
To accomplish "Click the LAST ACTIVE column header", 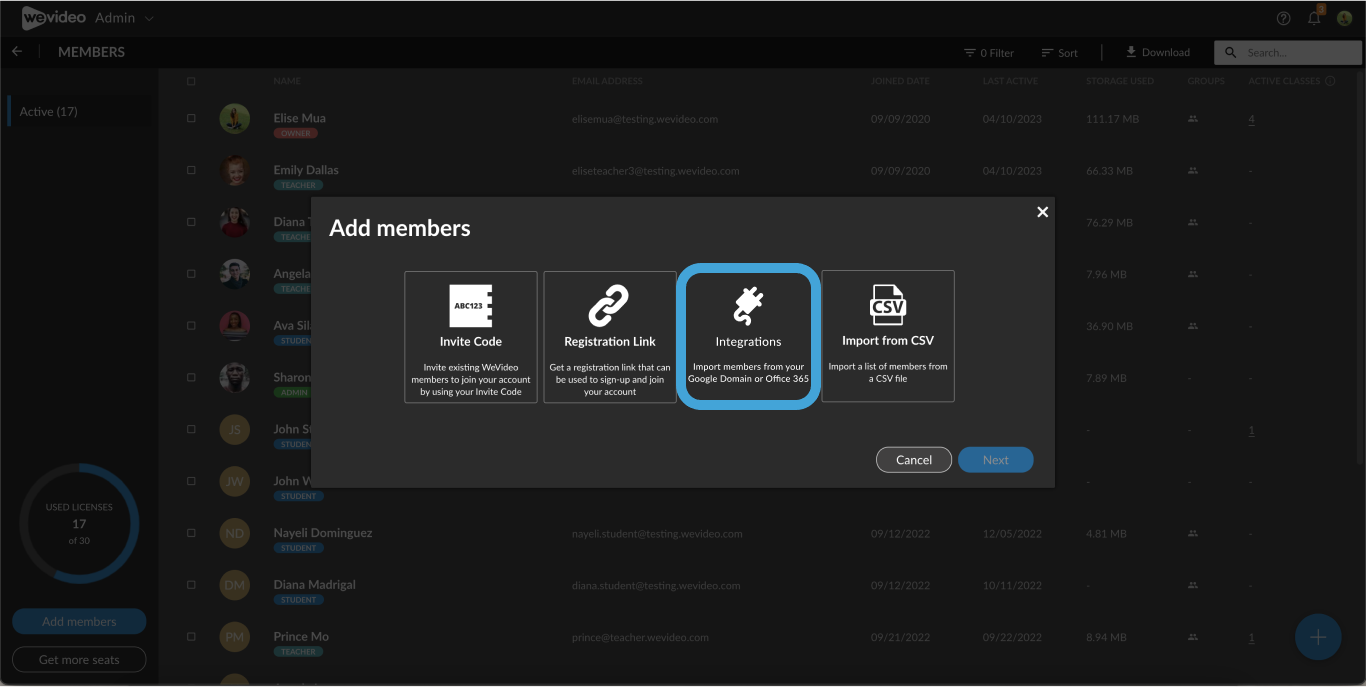I will click(1010, 81).
